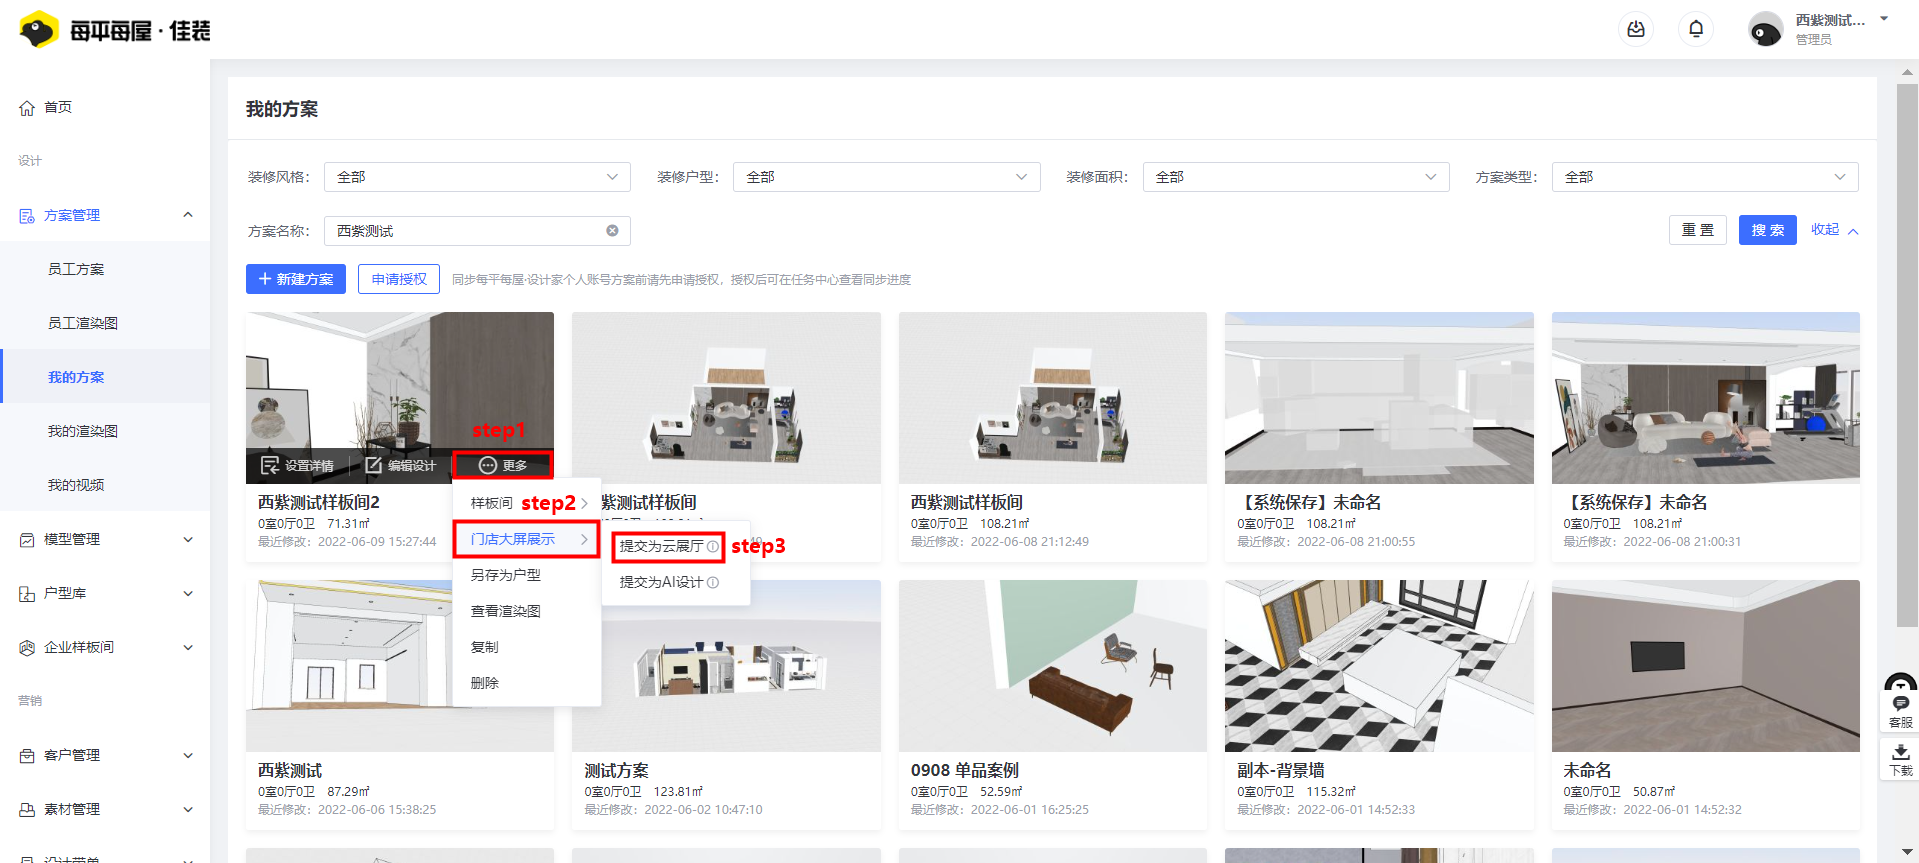Screen dimensions: 1919x863
Task: Click the 新建方案 button
Action: (x=296, y=279)
